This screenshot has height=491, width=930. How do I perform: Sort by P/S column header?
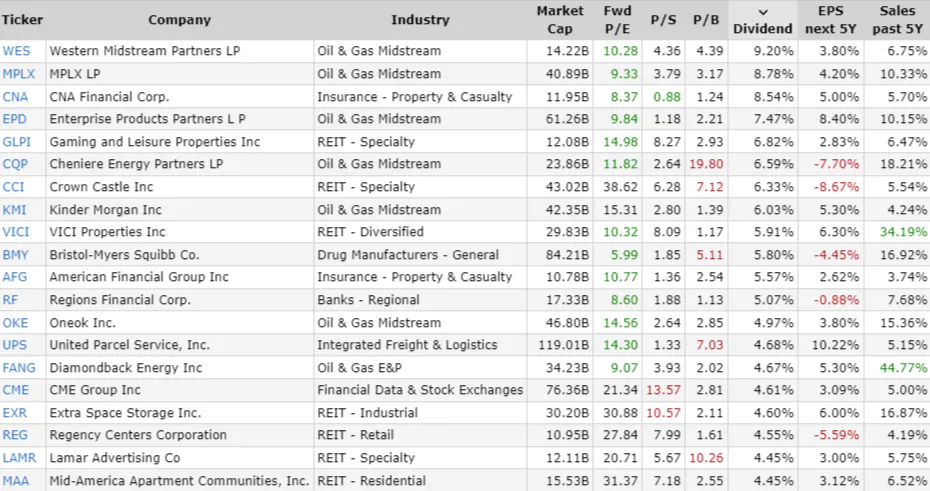[x=663, y=20]
